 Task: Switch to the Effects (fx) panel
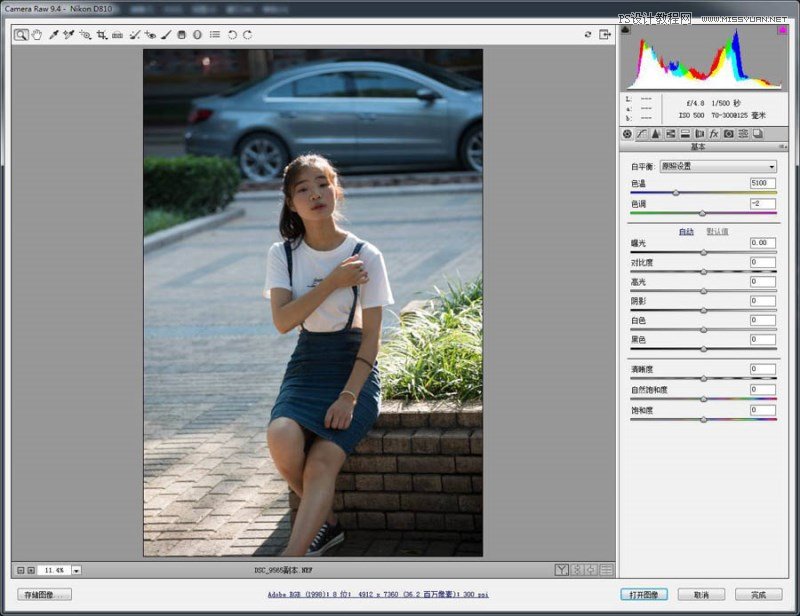point(713,134)
